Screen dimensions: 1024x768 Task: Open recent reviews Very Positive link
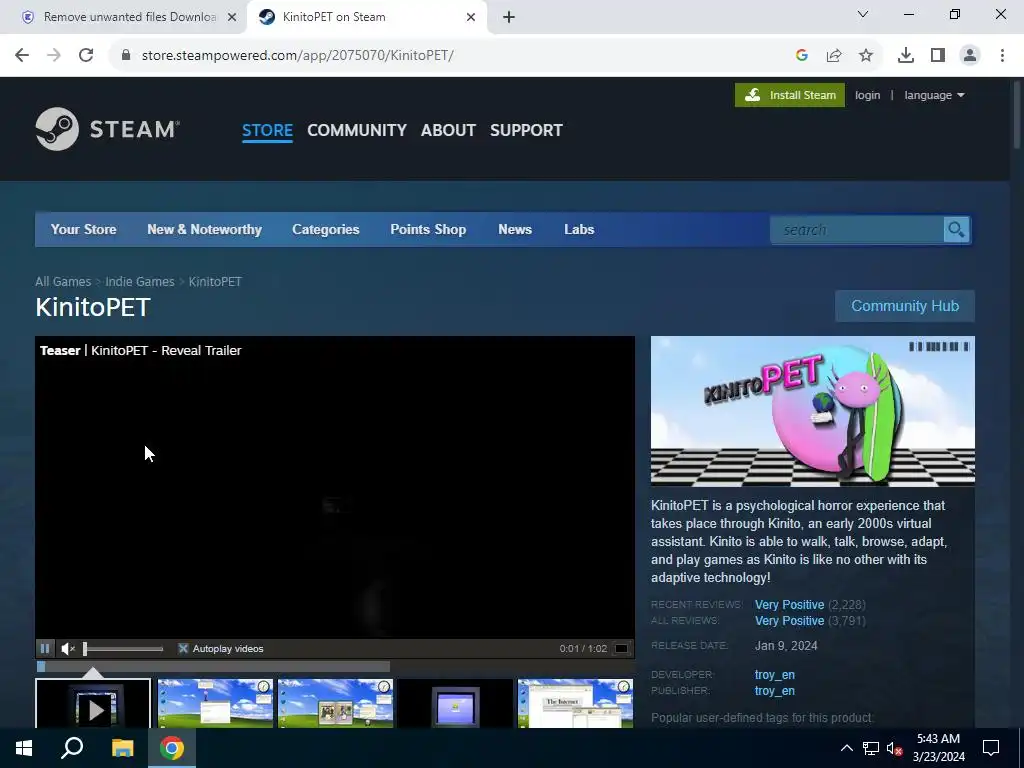(x=790, y=605)
